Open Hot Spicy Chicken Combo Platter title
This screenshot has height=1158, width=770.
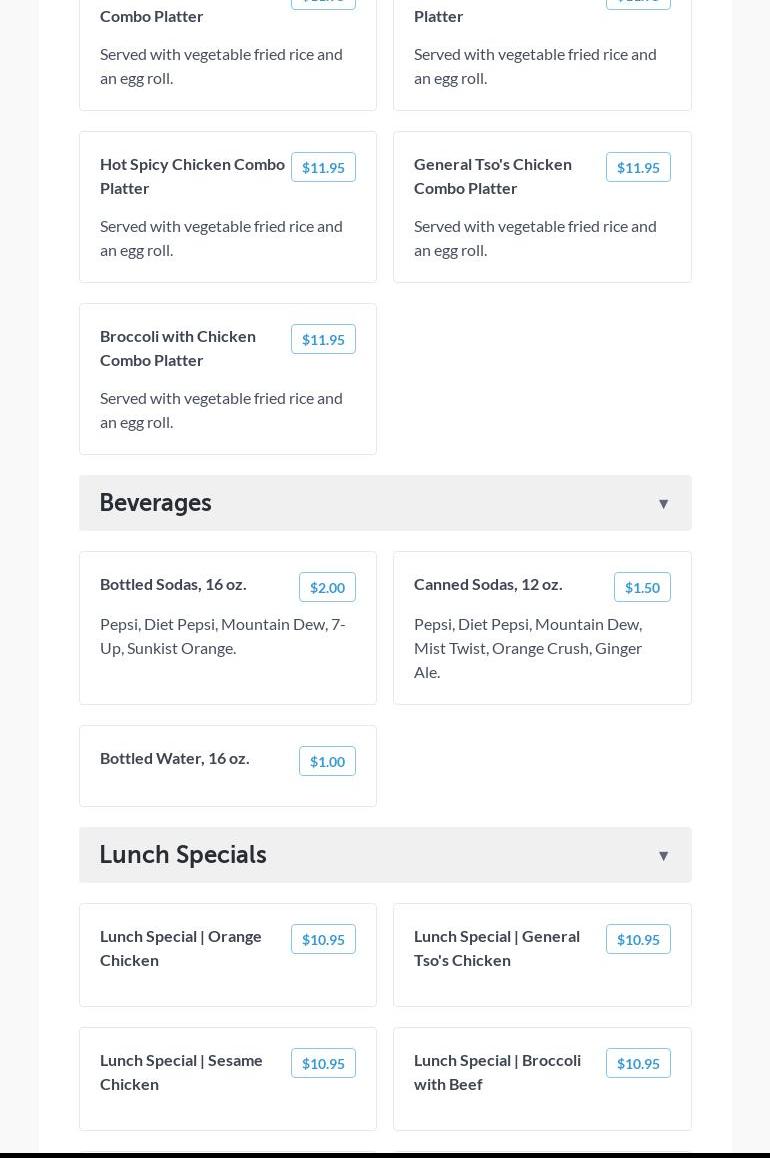coord(192,176)
